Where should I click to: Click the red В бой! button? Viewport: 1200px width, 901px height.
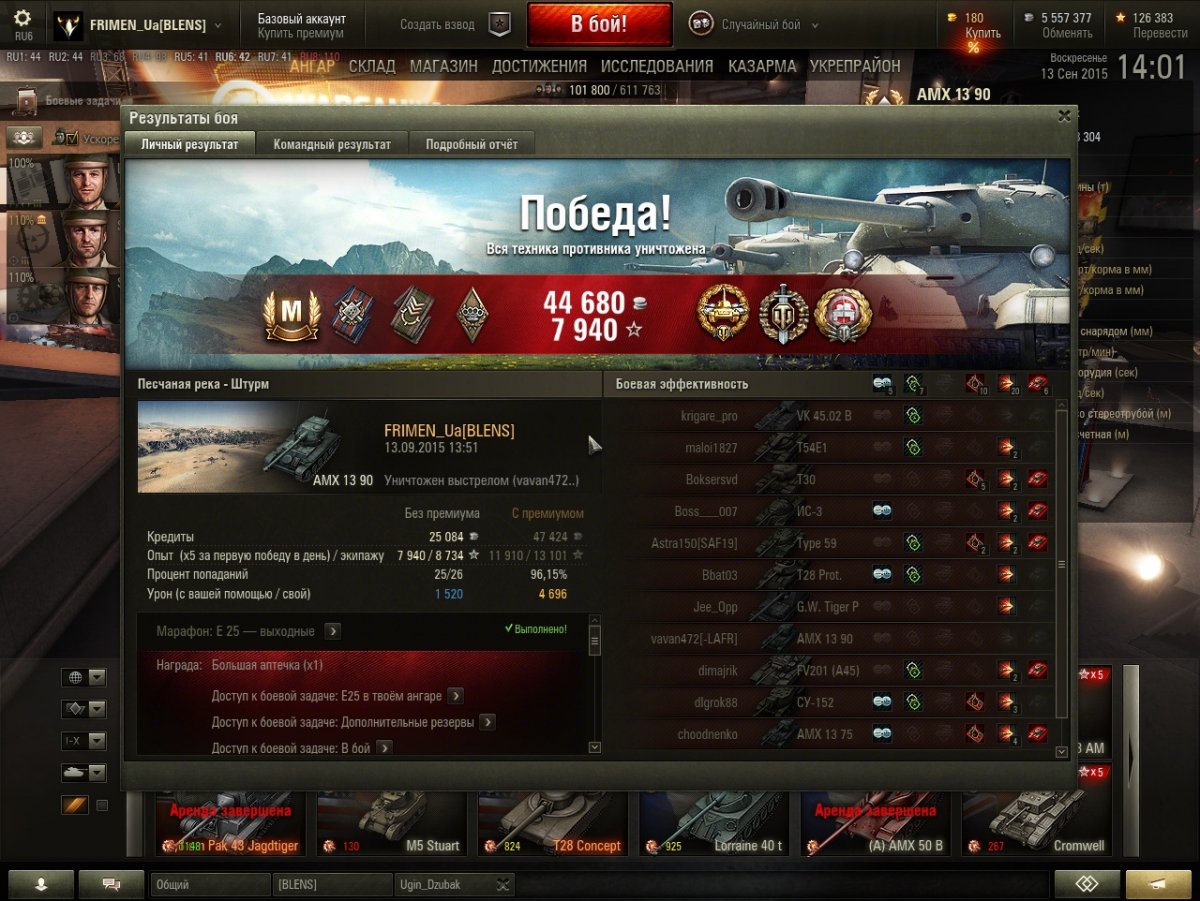tap(599, 25)
